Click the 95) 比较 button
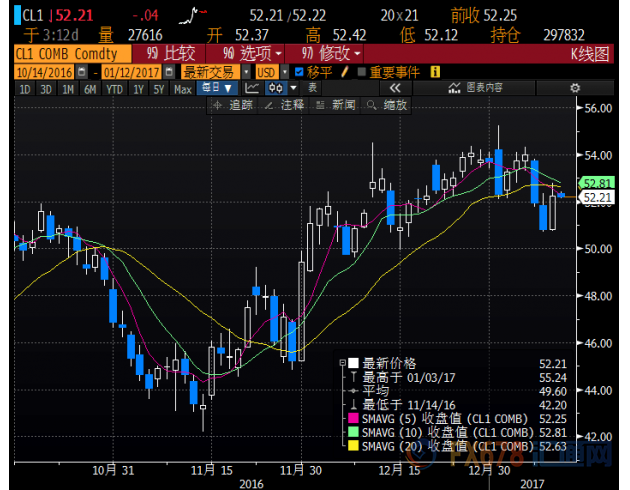This screenshot has width=630, height=490. tap(167, 54)
